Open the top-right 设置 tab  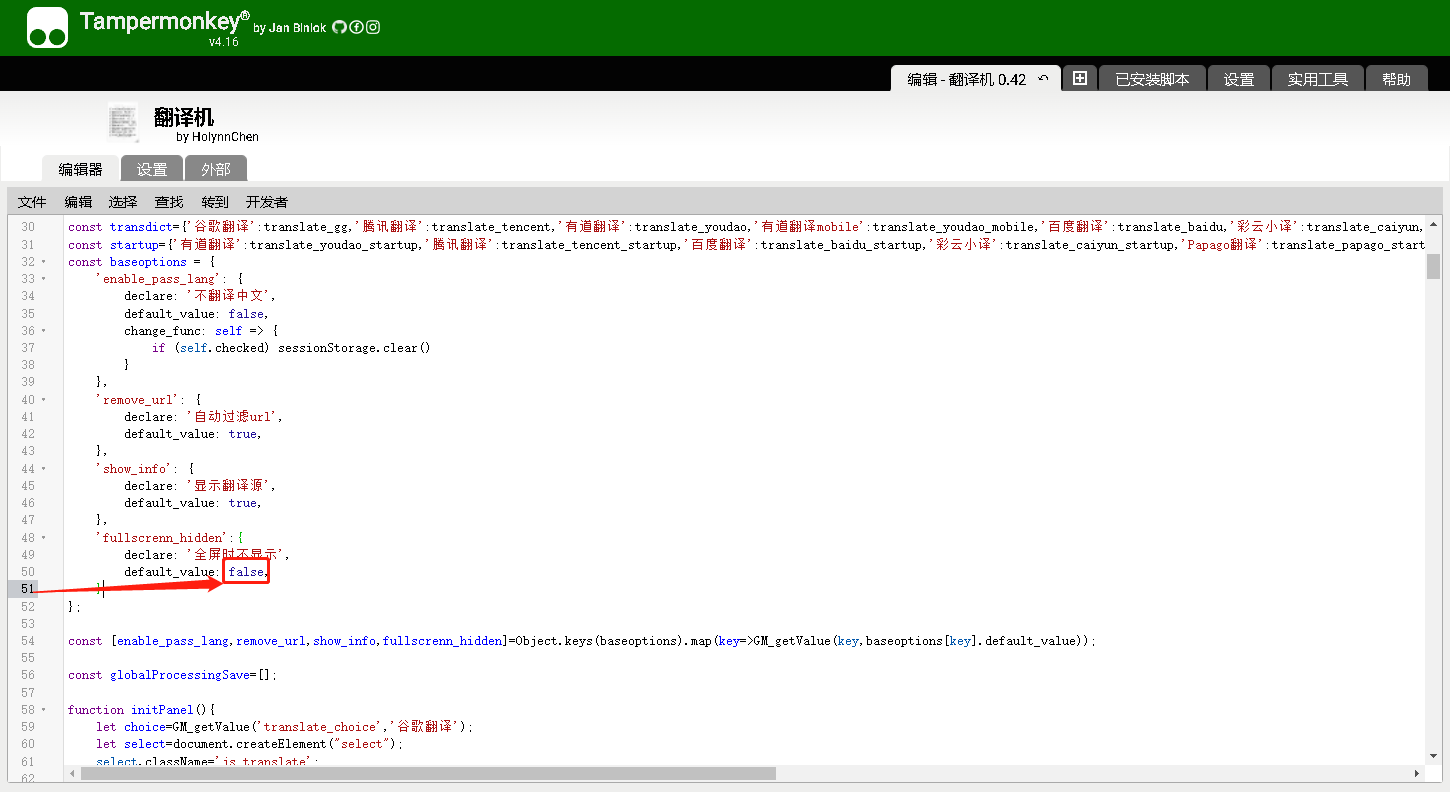point(1238,79)
